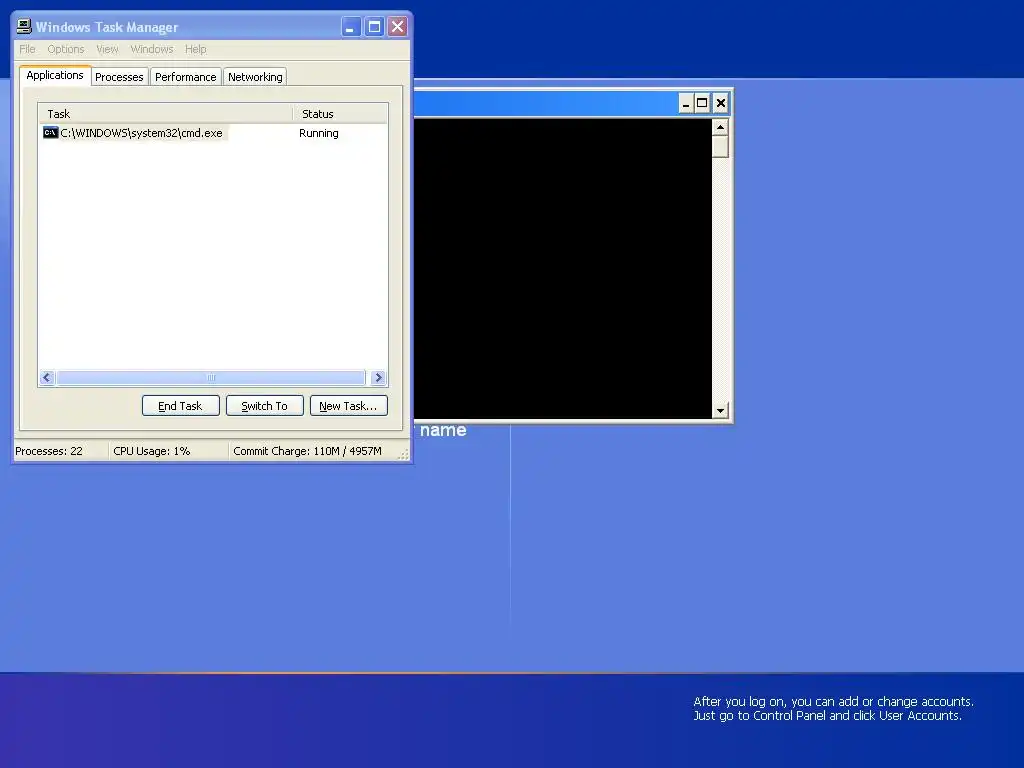Click the Task Manager resize grip corner

point(404,454)
